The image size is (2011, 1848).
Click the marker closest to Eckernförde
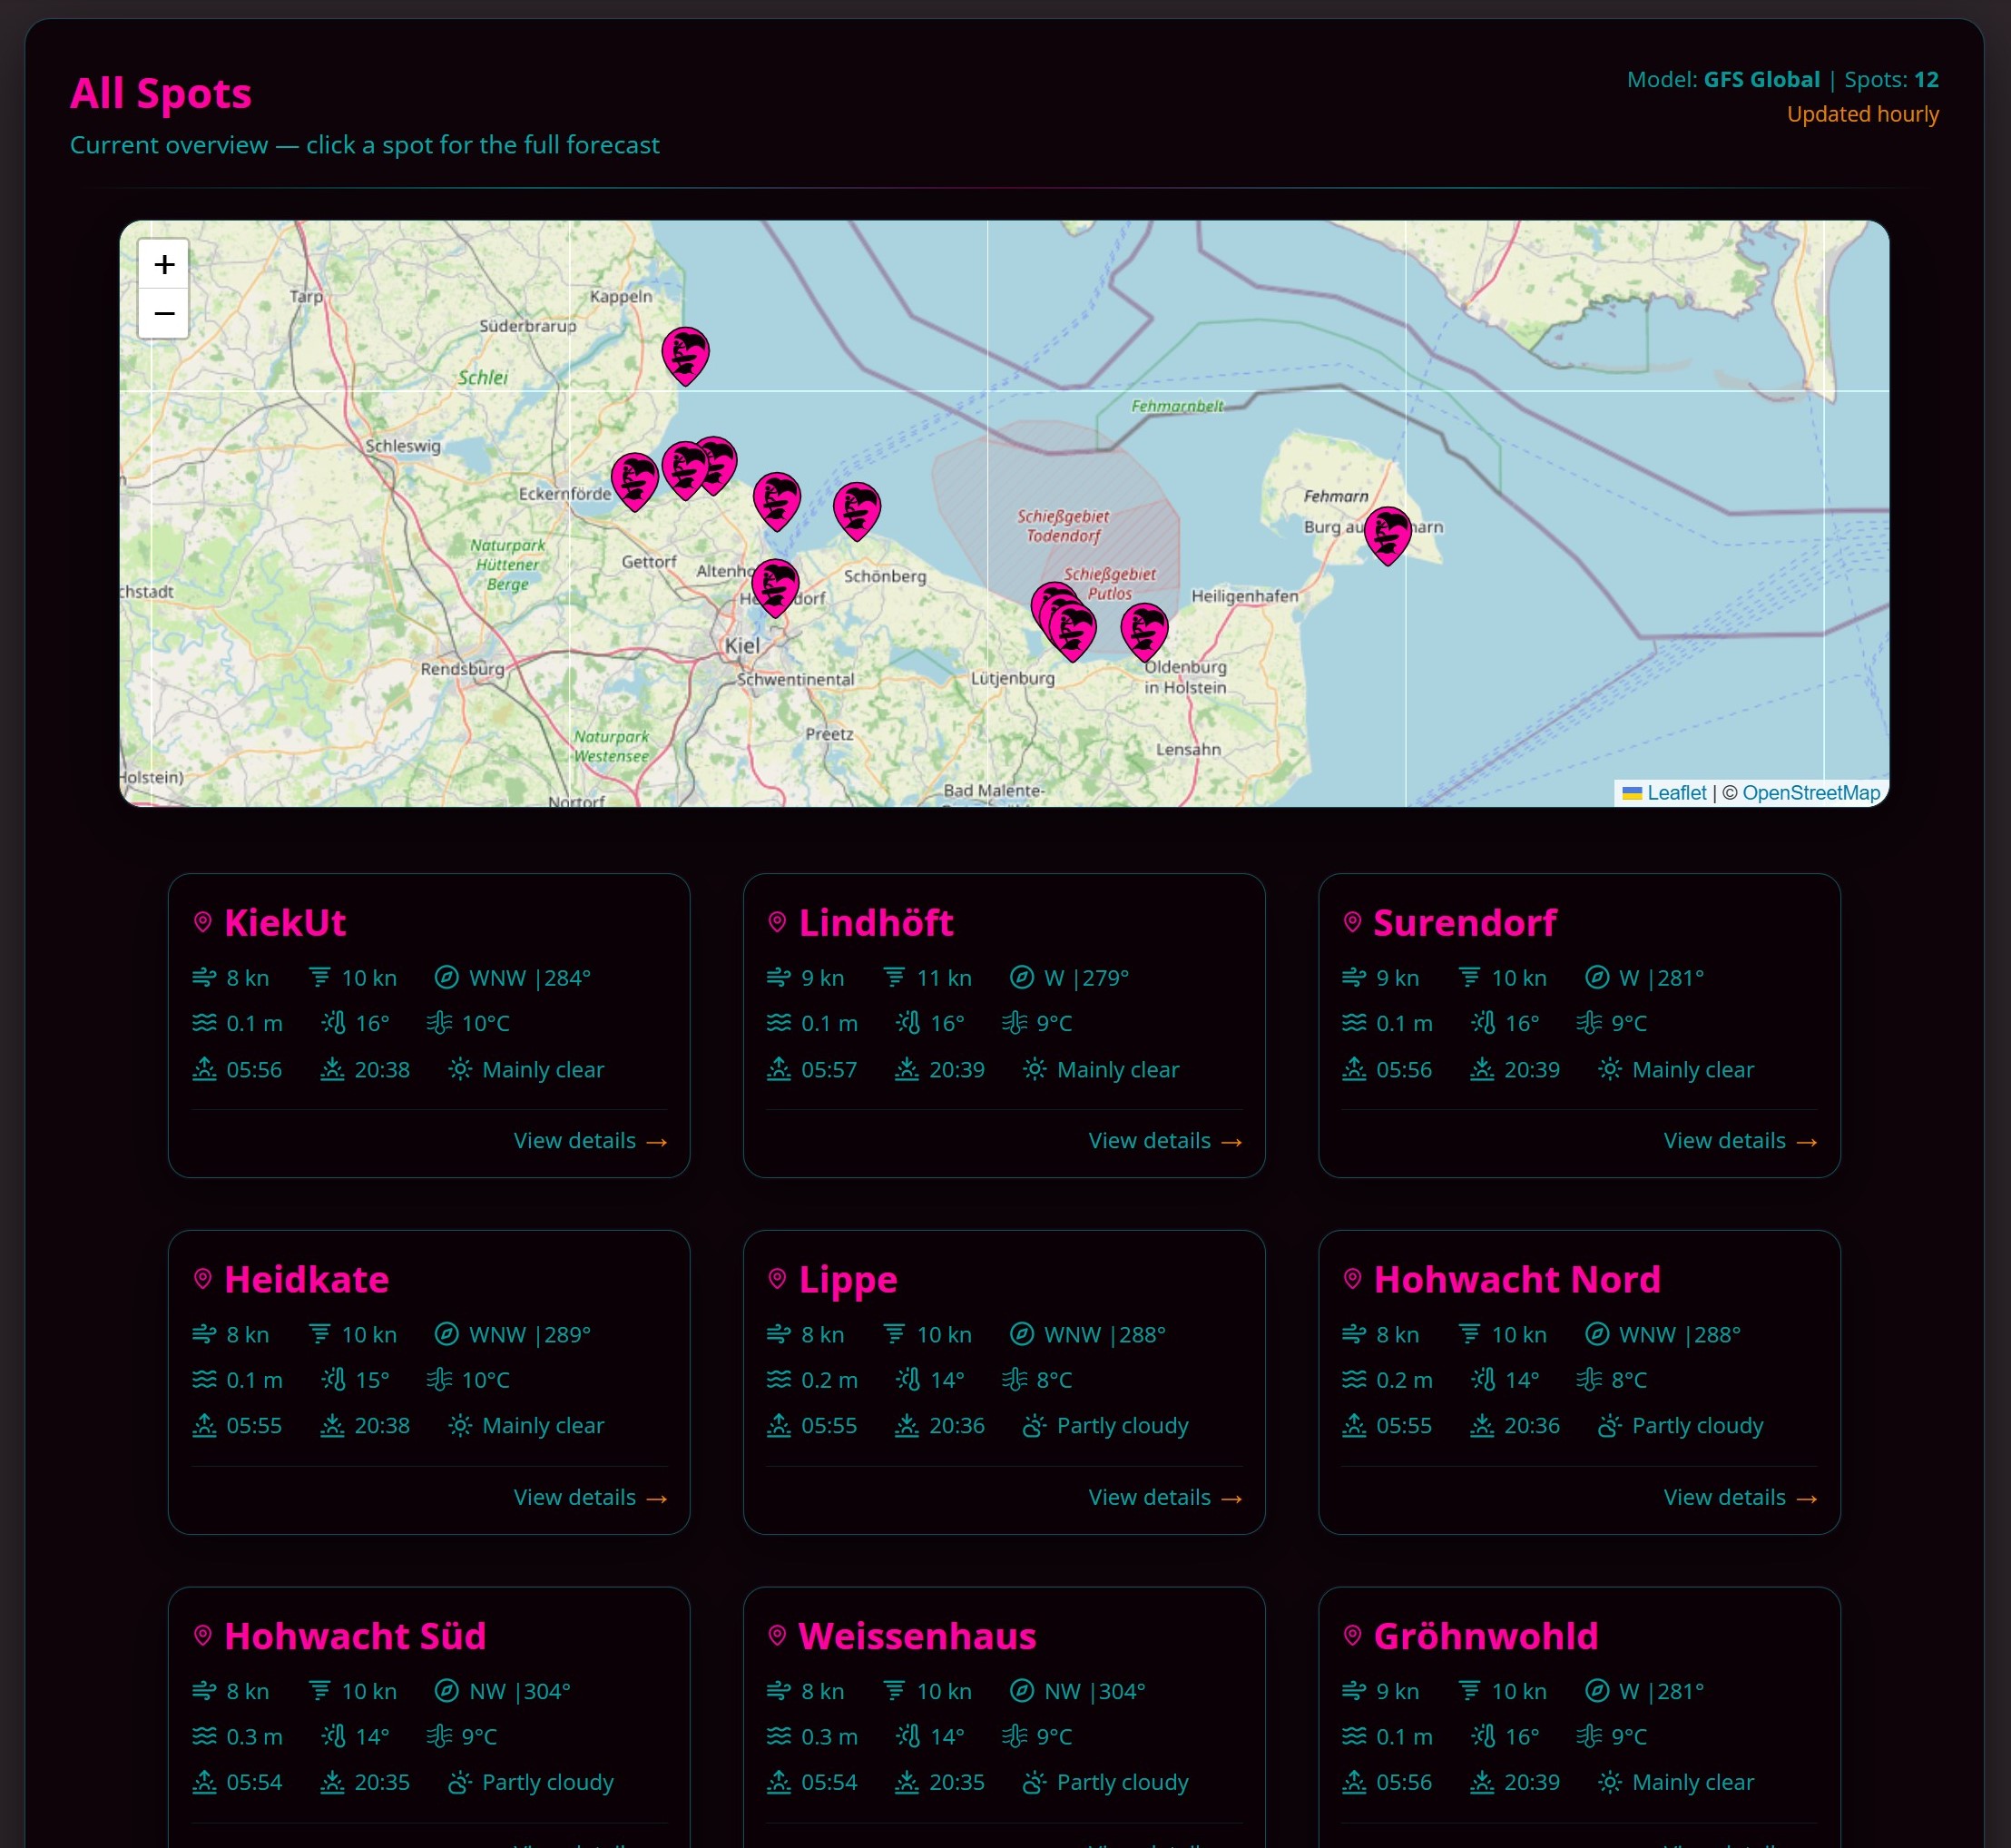pyautogui.click(x=634, y=479)
